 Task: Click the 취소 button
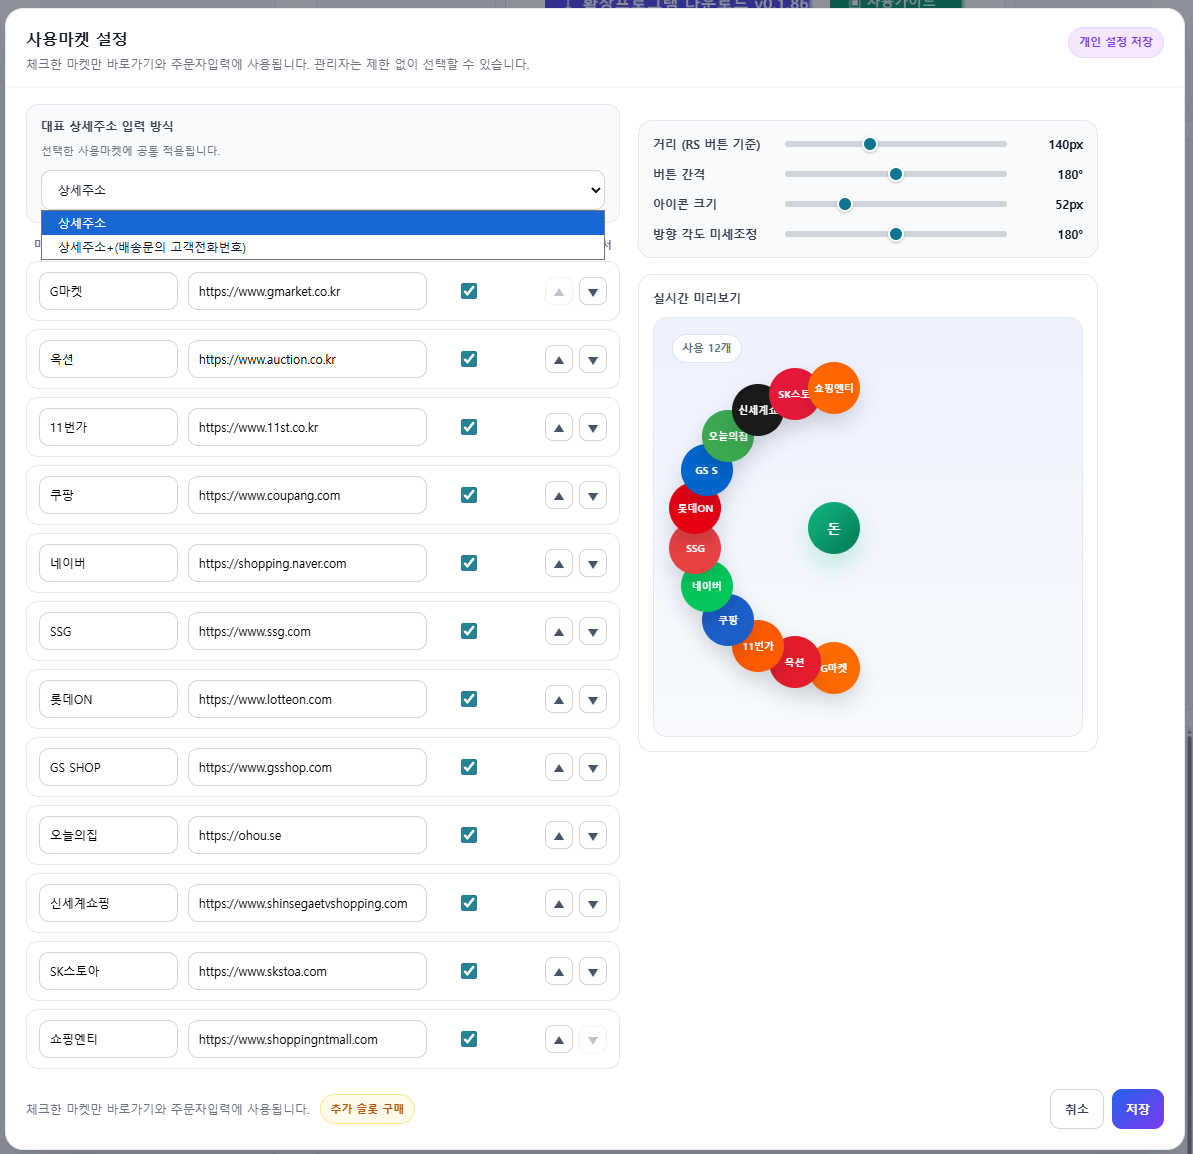[x=1077, y=1109]
